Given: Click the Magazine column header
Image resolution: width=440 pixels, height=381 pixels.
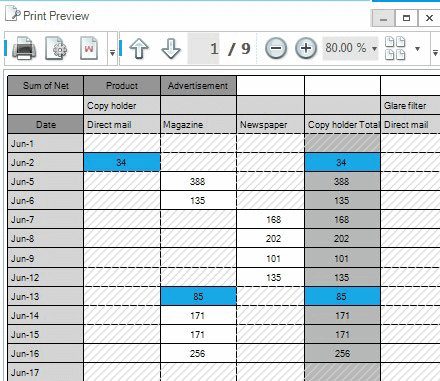Looking at the screenshot, I should point(198,125).
